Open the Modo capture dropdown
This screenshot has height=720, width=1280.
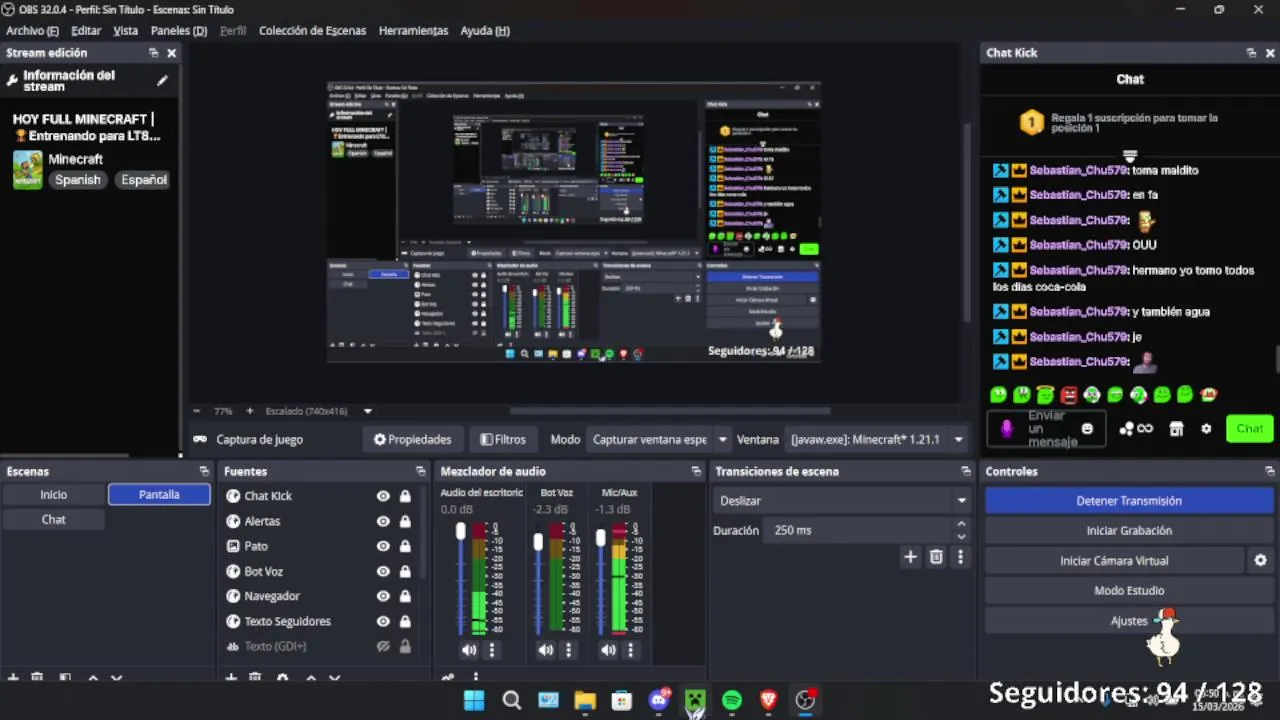click(x=660, y=439)
